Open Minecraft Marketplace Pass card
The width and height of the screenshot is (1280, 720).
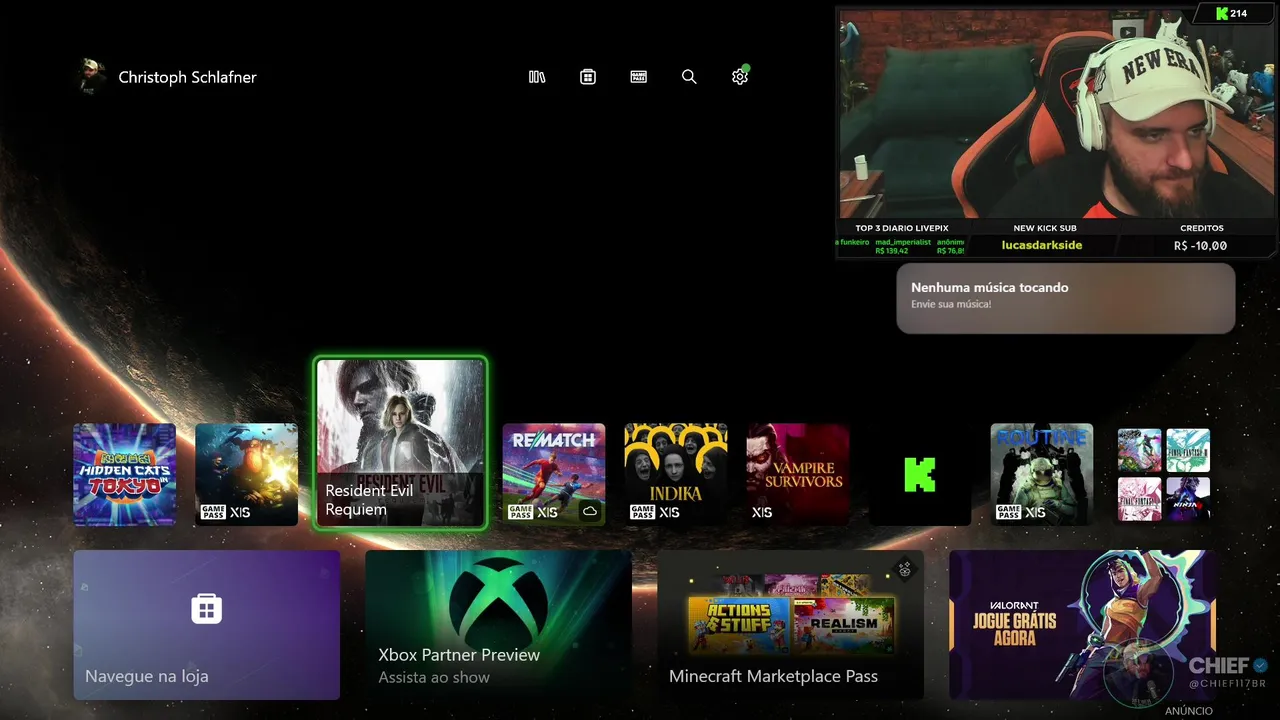point(790,625)
